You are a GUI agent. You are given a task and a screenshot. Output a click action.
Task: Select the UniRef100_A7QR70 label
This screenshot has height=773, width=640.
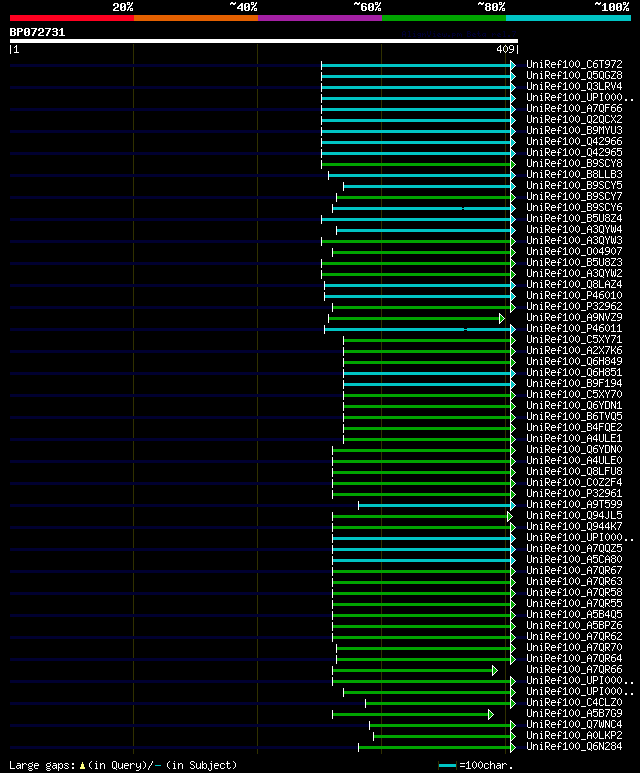coord(574,647)
